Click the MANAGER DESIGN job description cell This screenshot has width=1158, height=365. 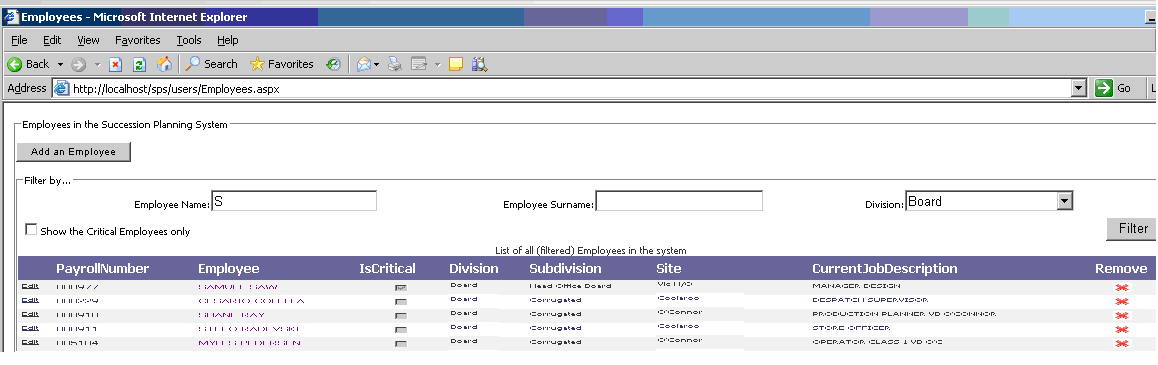coord(856,285)
